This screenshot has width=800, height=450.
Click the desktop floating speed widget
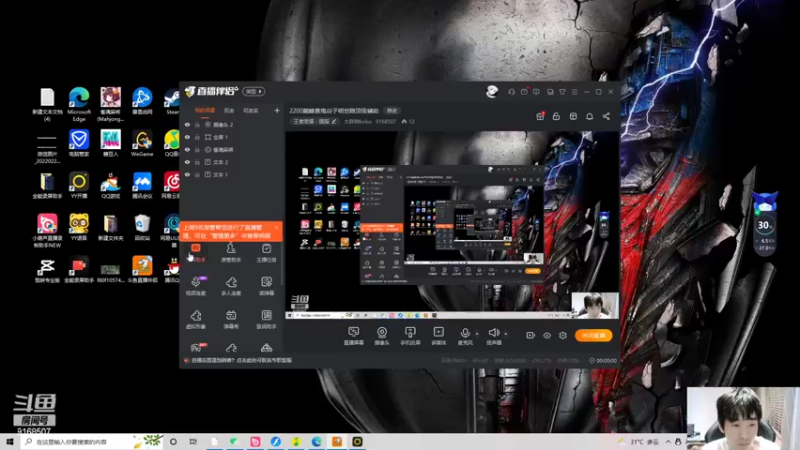764,224
